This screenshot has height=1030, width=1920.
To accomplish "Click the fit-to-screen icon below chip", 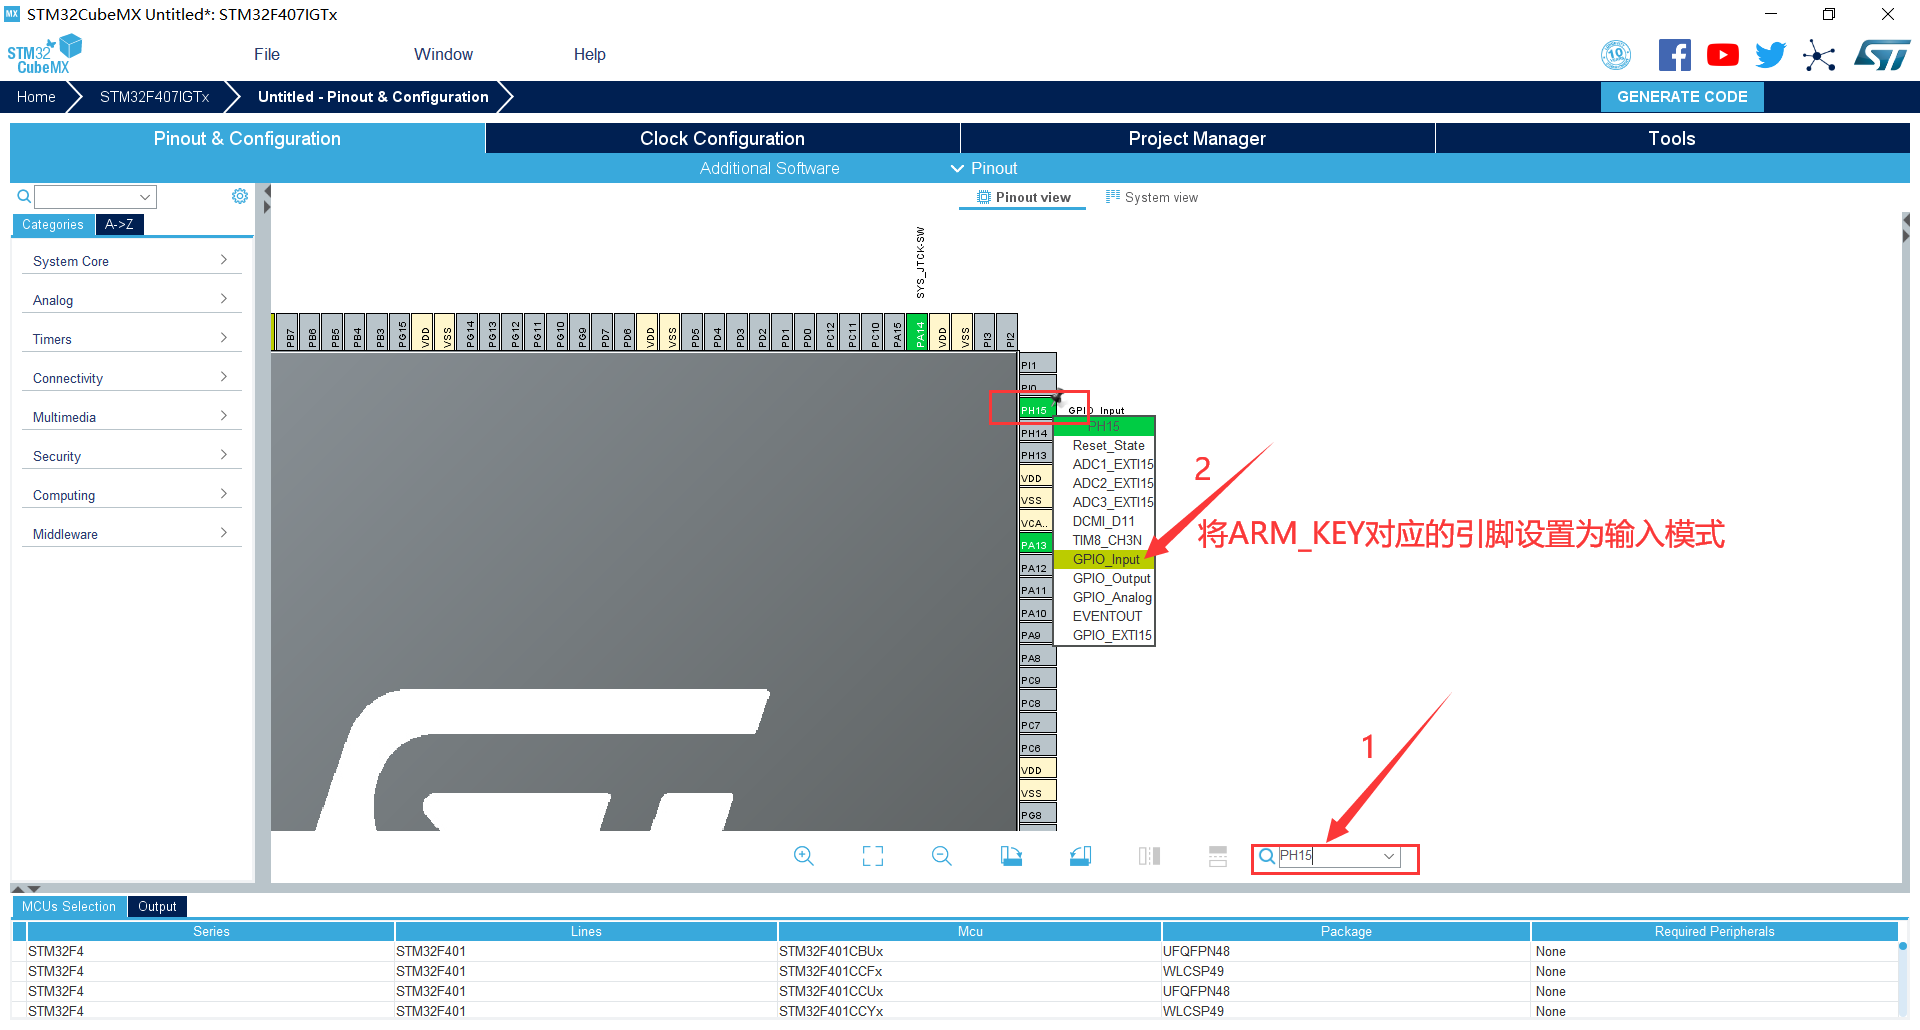I will (x=872, y=856).
